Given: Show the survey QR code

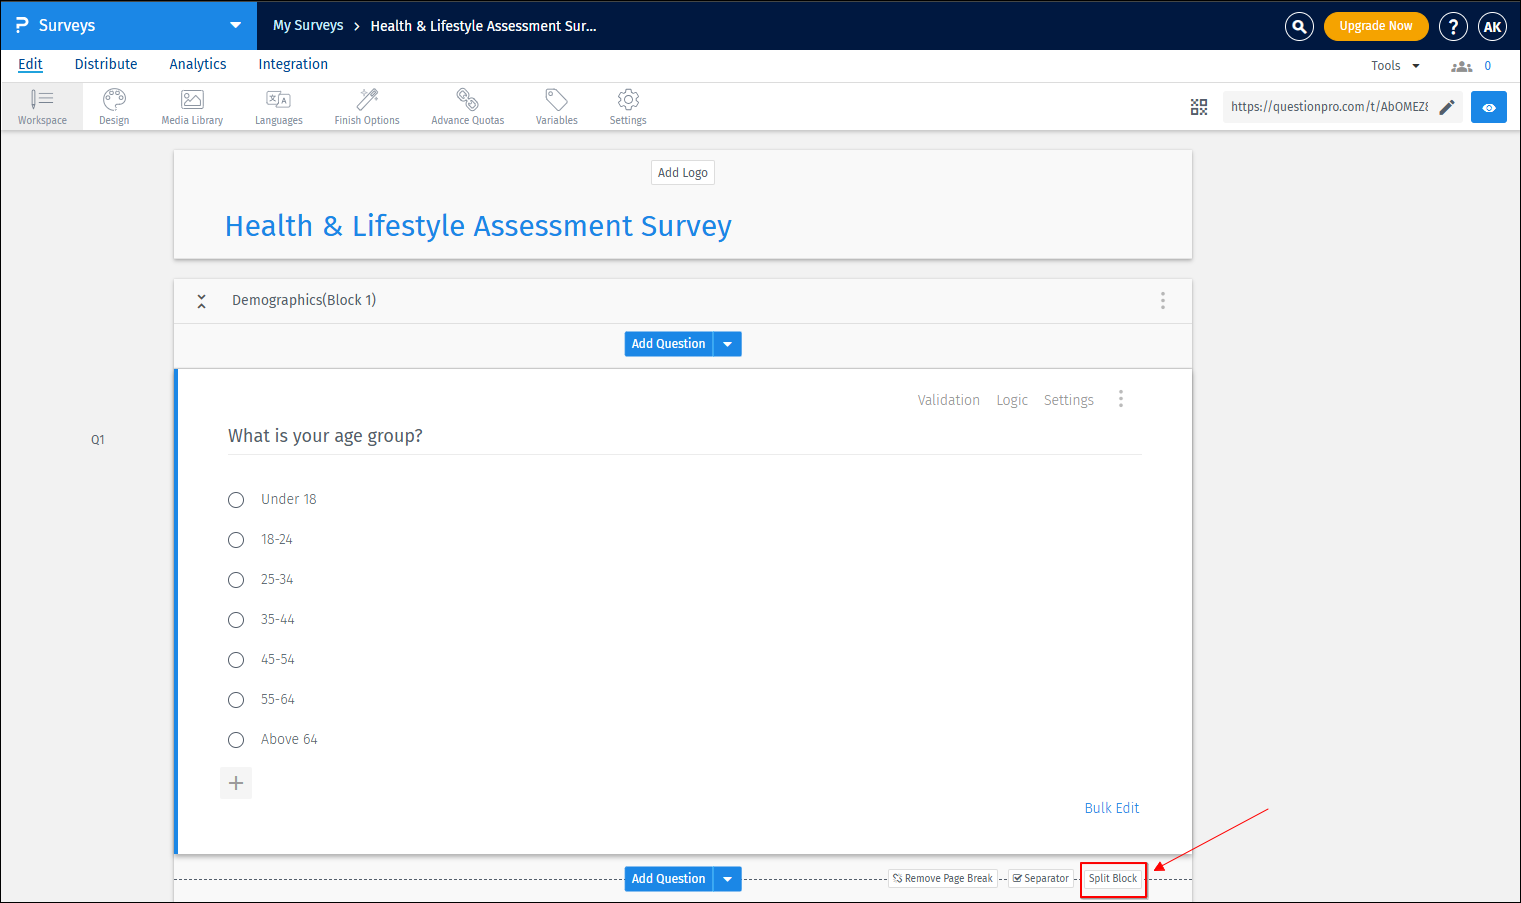Looking at the screenshot, I should (x=1199, y=106).
